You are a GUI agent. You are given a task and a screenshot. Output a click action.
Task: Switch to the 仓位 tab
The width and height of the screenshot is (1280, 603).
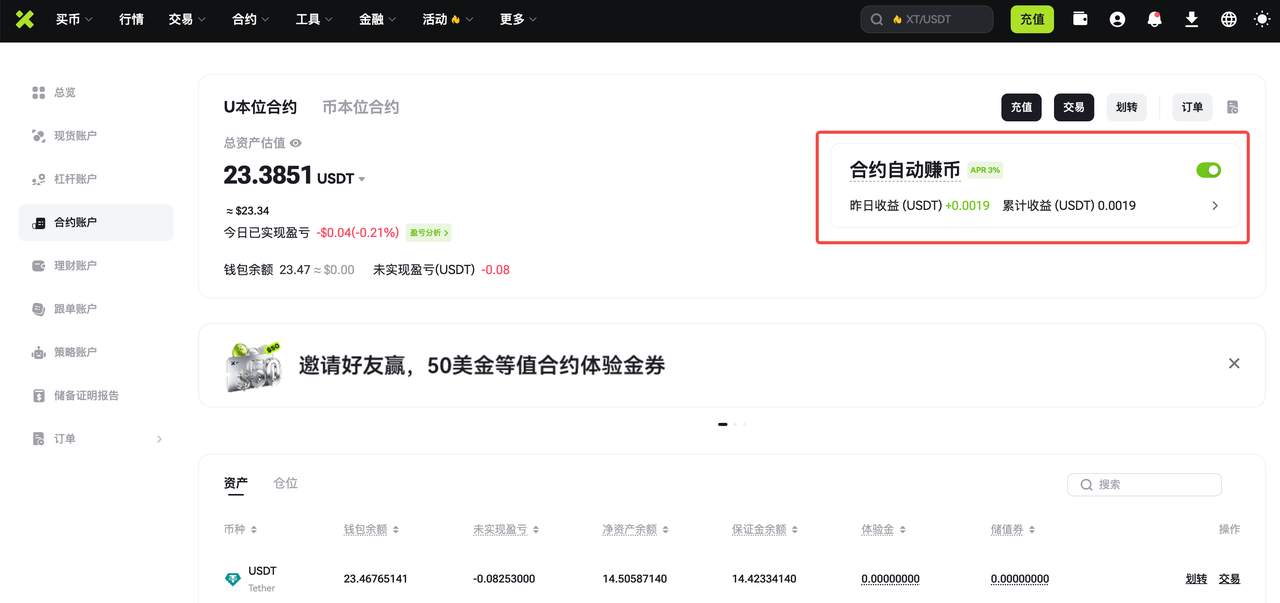[x=285, y=483]
